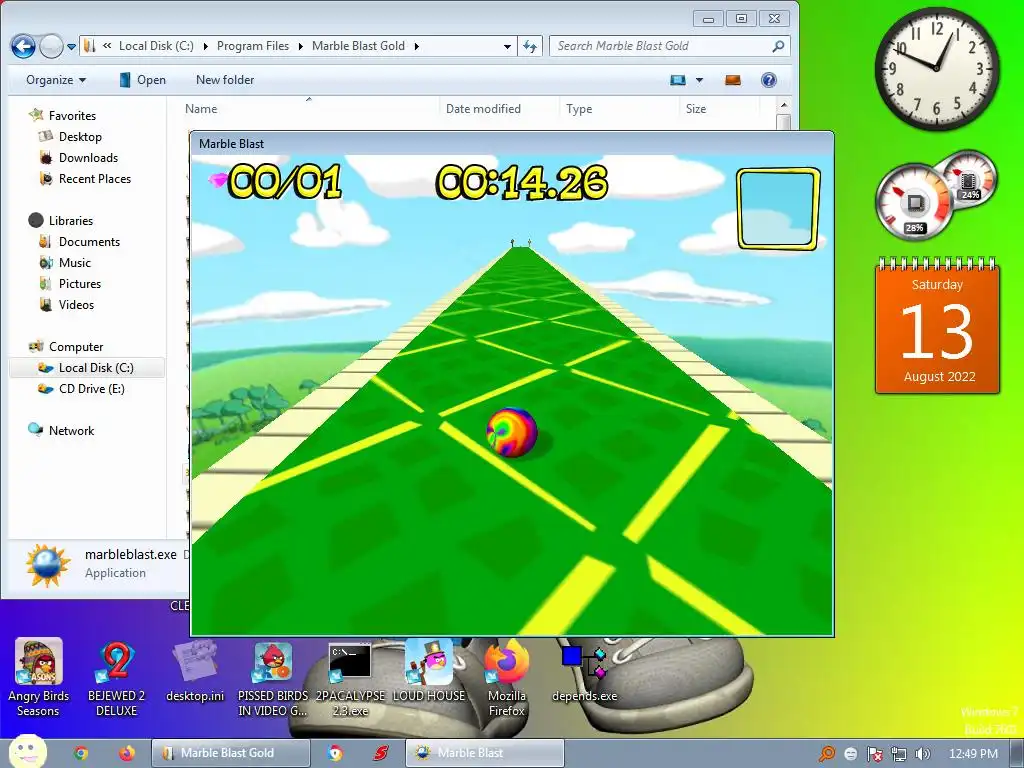
Task: Create a New folder
Action: [x=225, y=80]
